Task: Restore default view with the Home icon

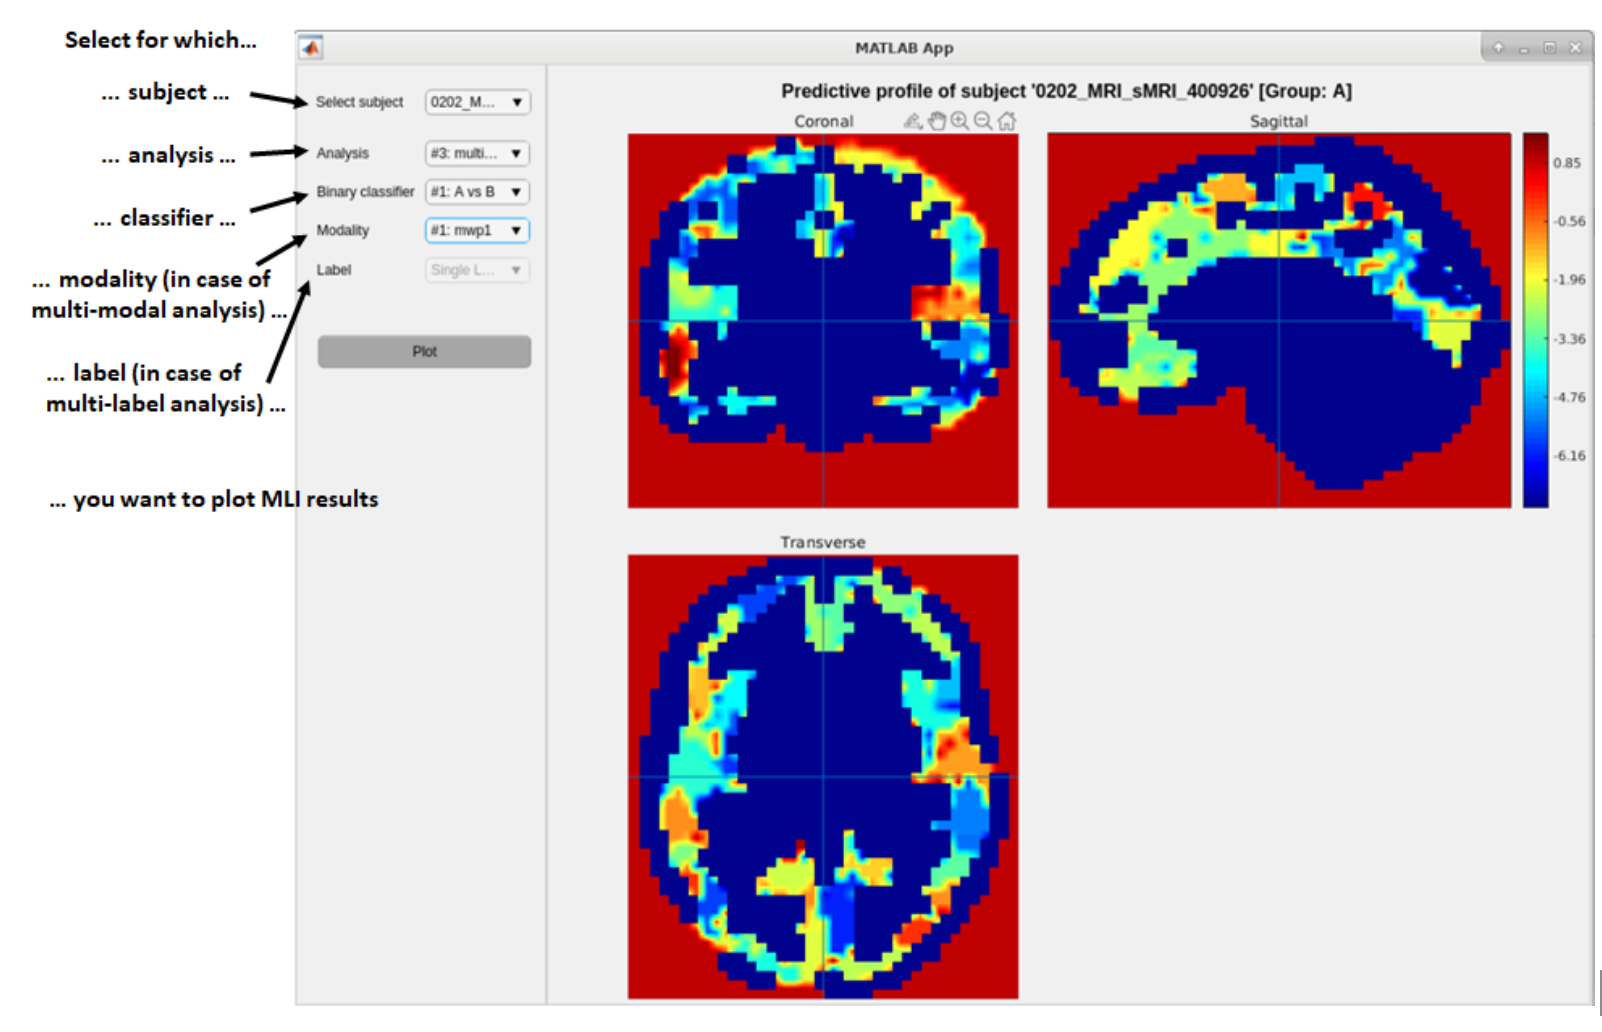Action: pyautogui.click(x=1006, y=120)
